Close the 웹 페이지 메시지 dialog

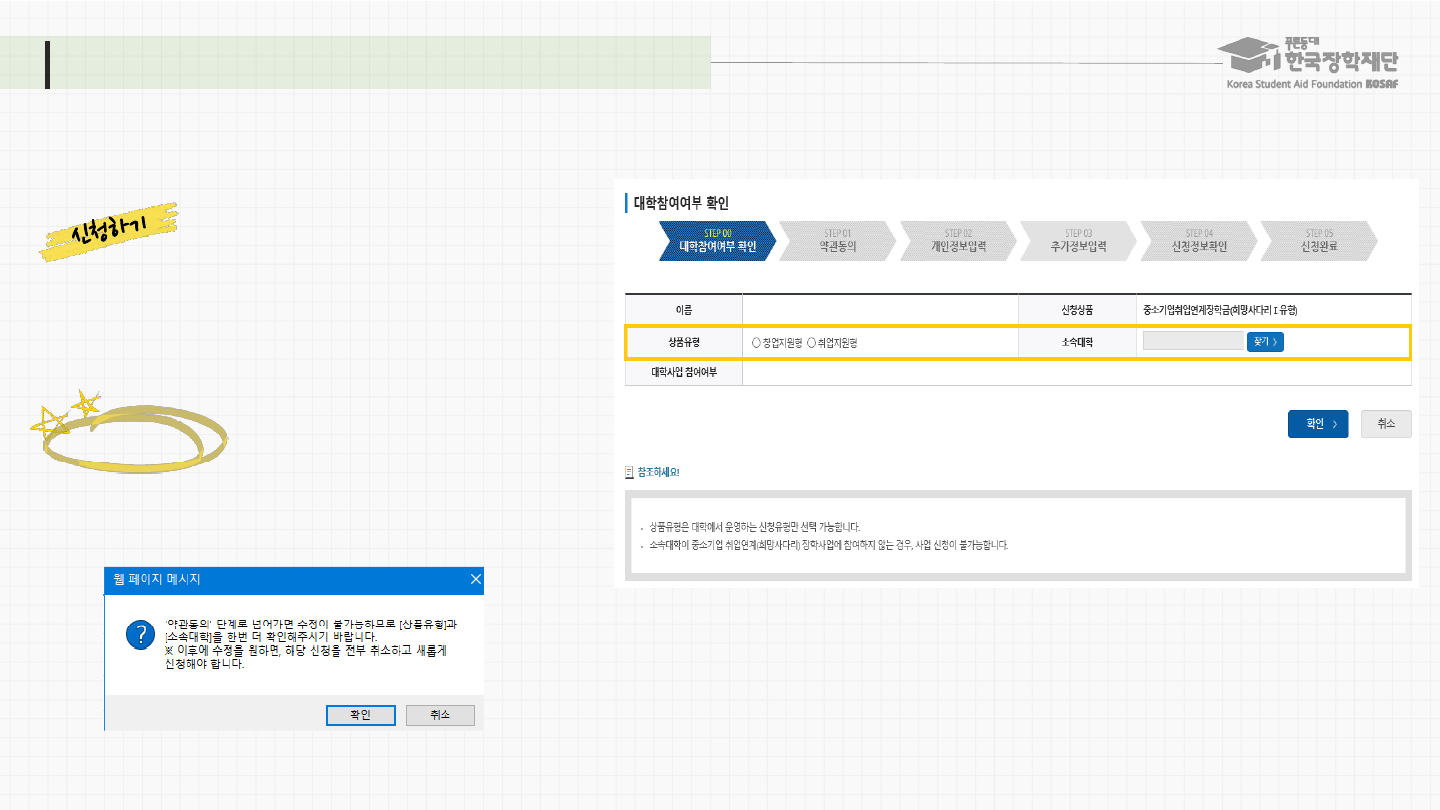click(476, 580)
